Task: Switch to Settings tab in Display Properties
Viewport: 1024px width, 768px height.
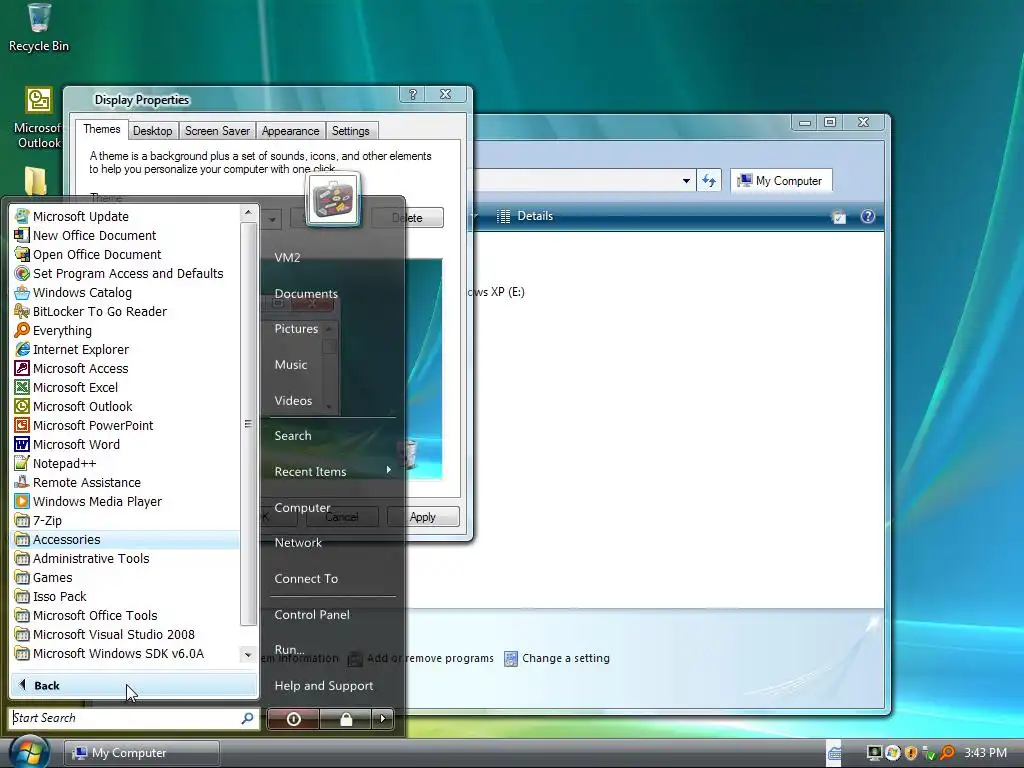Action: click(351, 131)
